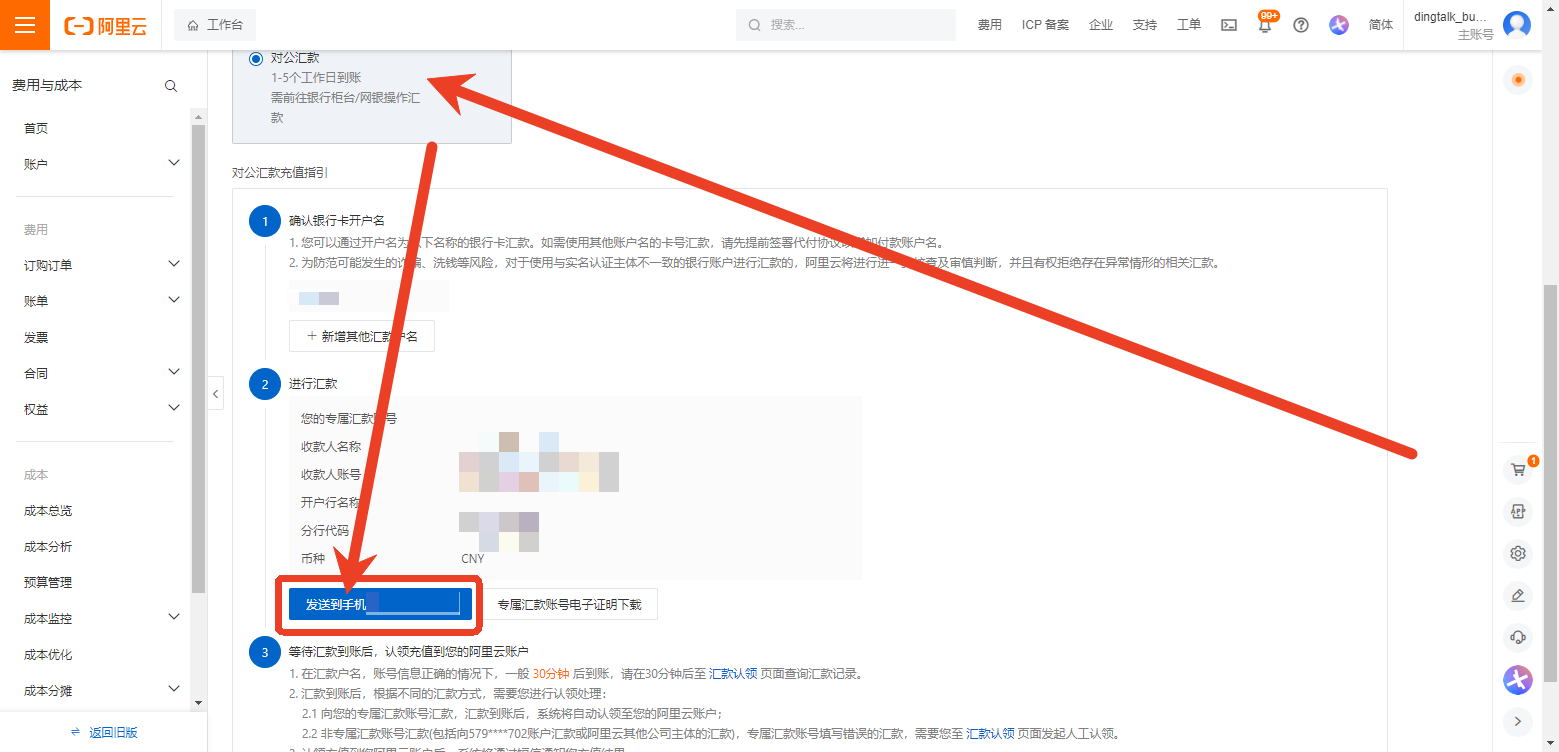Open the 支持 top navigation item
Viewport: 1559px width, 752px height.
coord(1145,25)
